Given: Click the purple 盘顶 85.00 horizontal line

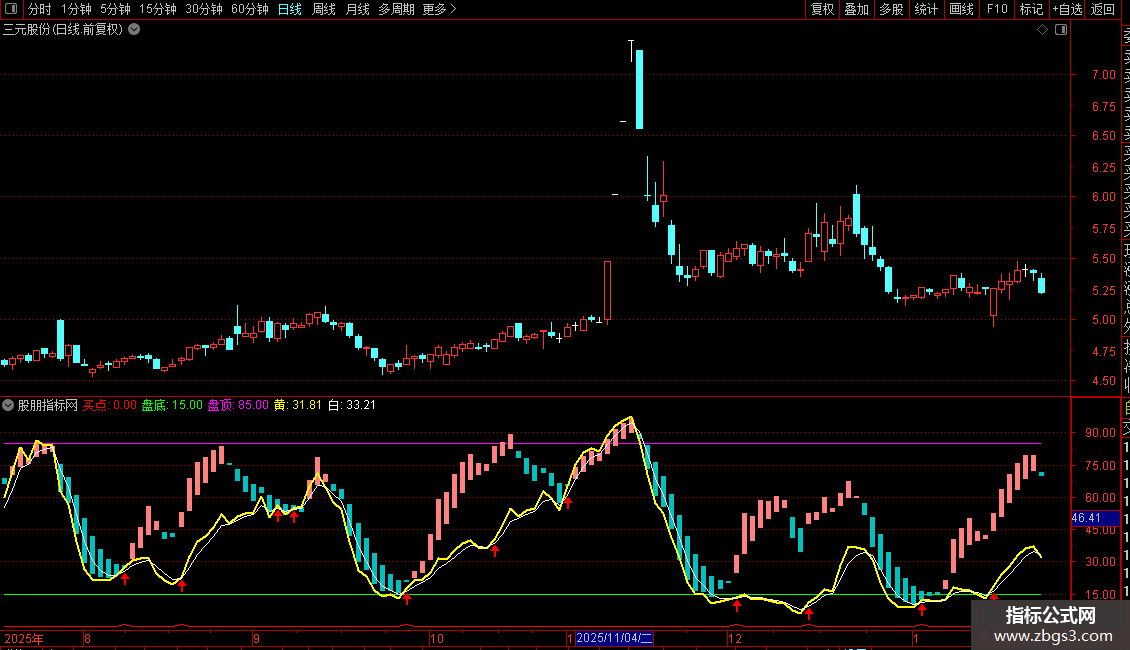Looking at the screenshot, I should click(x=522, y=443).
